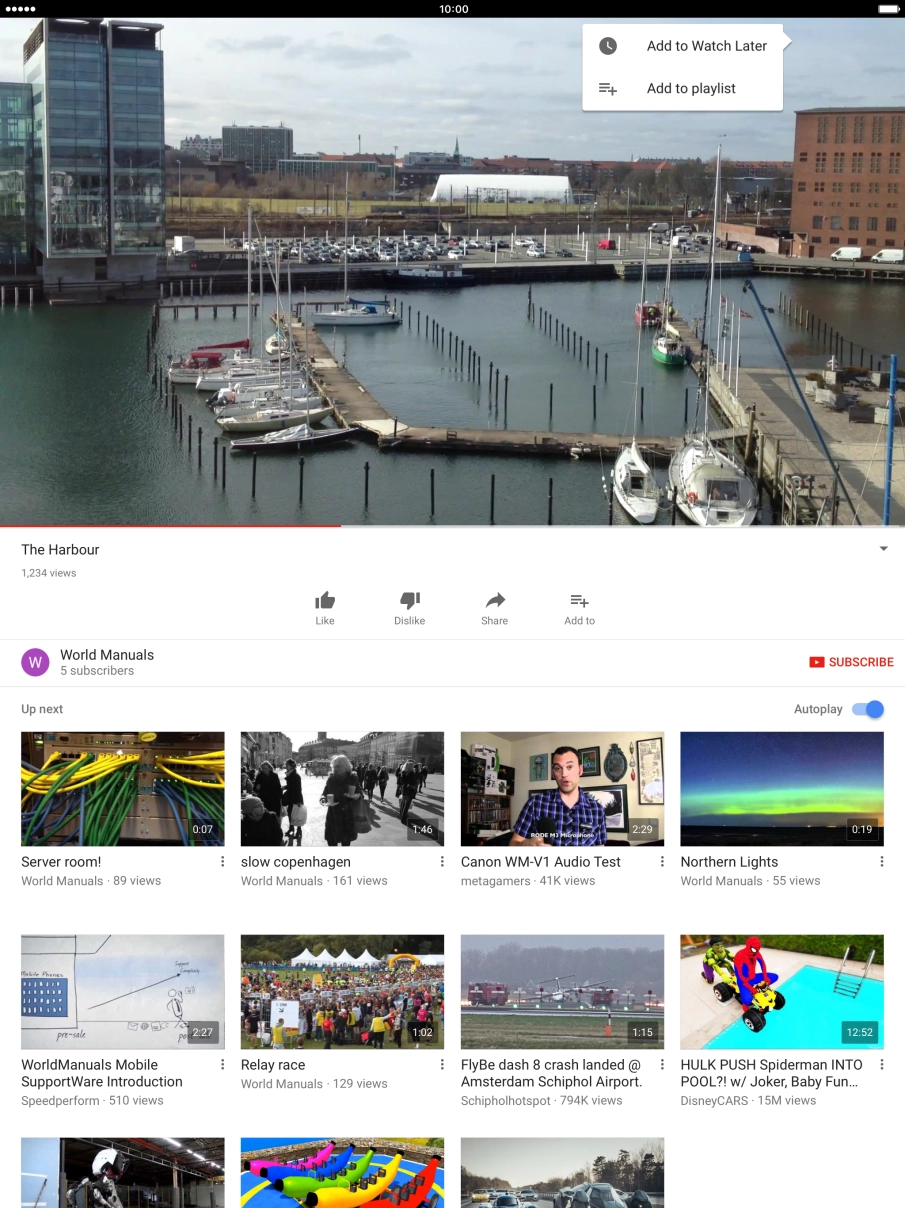
Task: Tap the Share arrow icon
Action: (x=494, y=601)
